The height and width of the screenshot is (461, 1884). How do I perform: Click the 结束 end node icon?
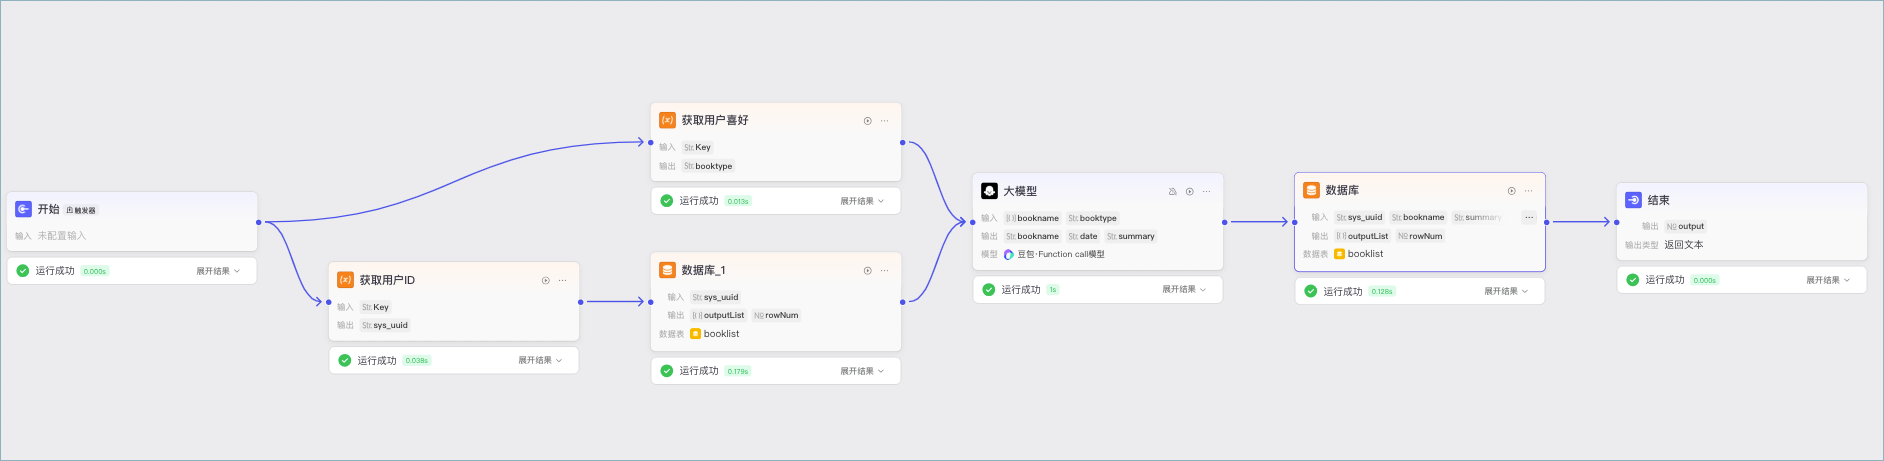[x=1633, y=200]
